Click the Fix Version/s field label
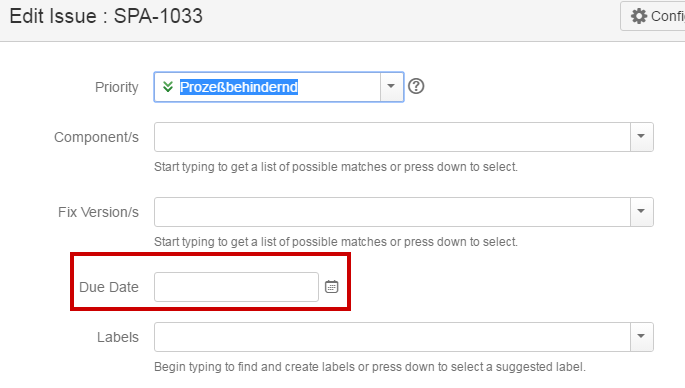 pyautogui.click(x=98, y=212)
